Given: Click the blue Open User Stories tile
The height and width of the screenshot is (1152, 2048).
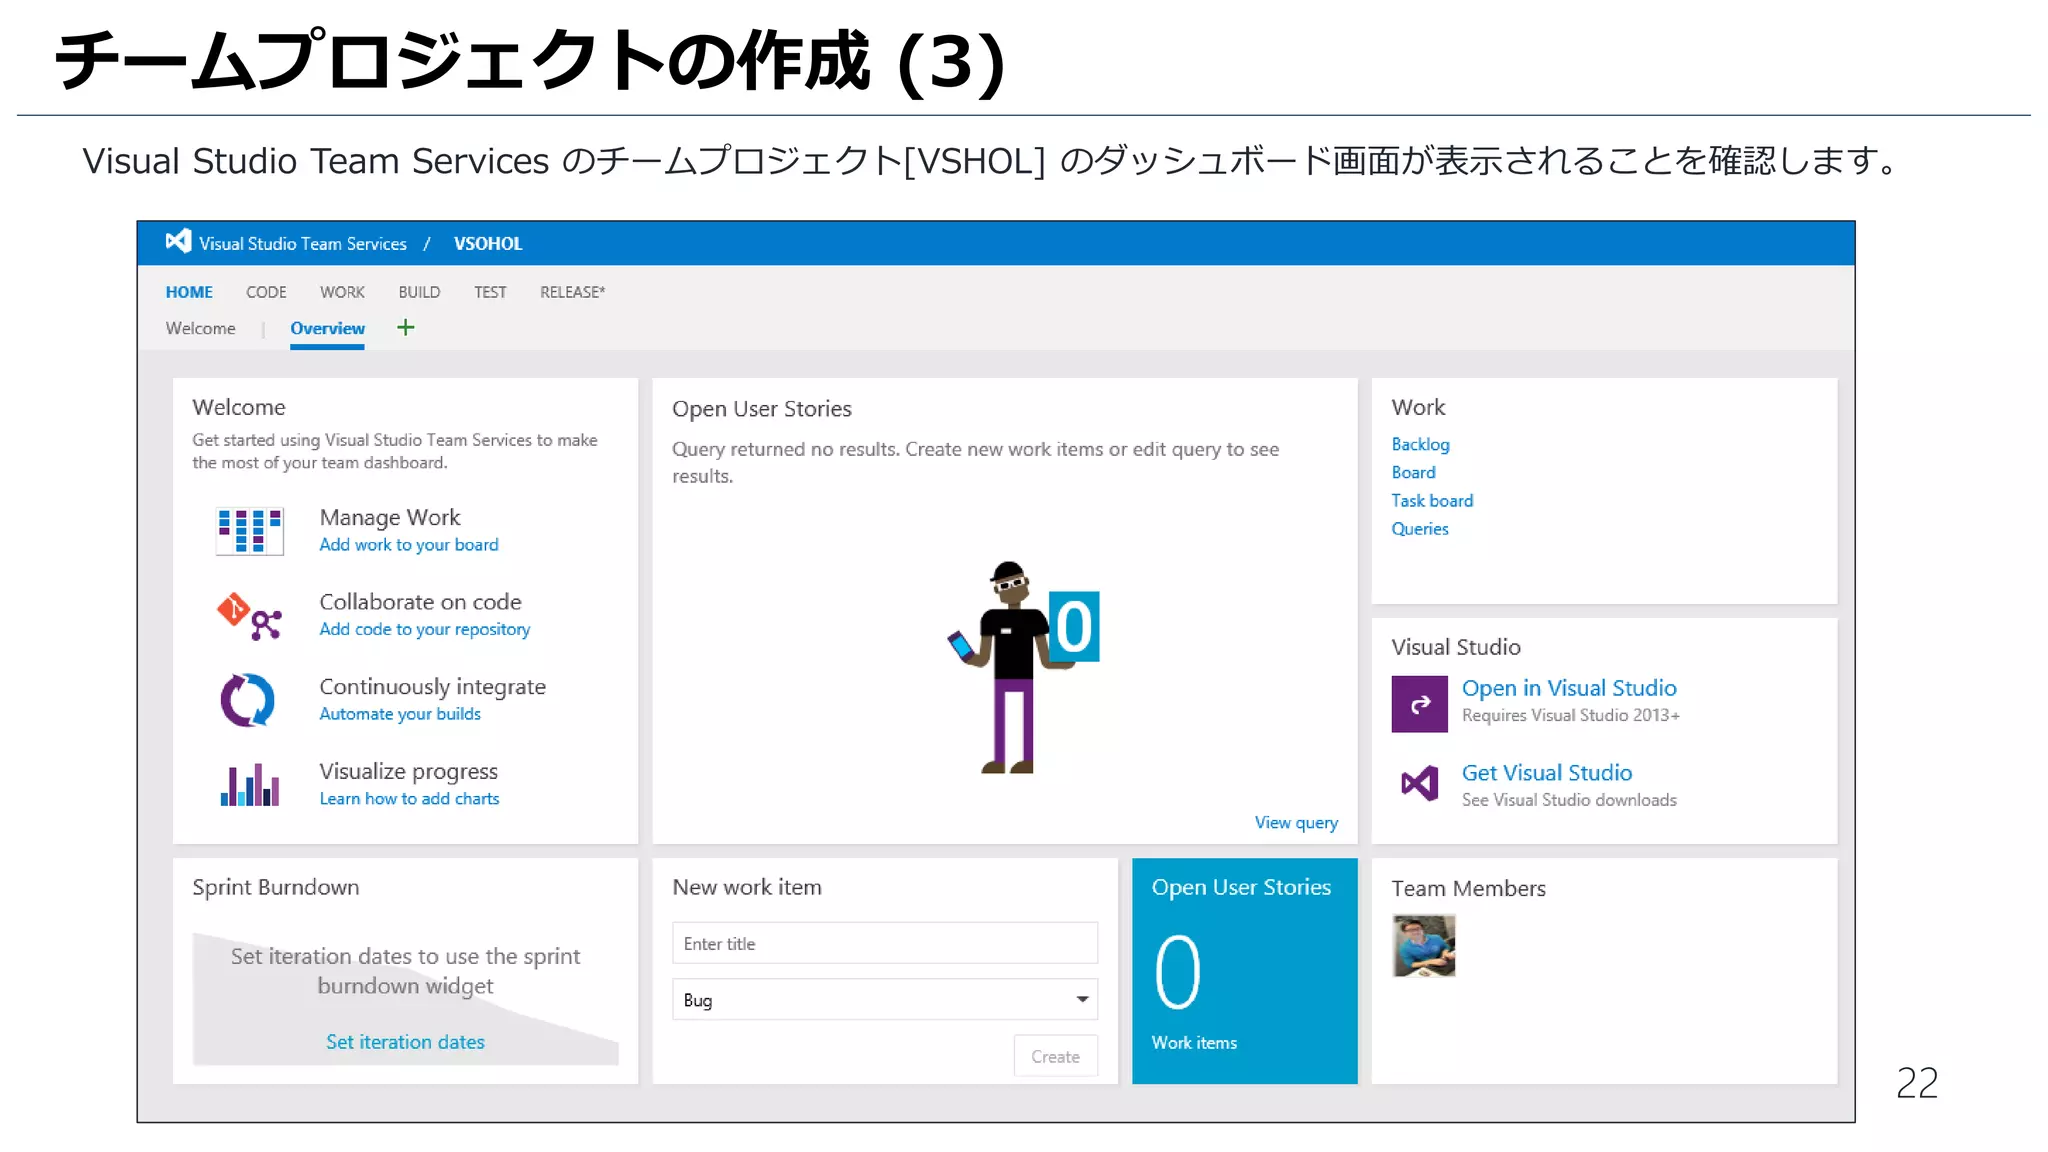Looking at the screenshot, I should pos(1245,971).
